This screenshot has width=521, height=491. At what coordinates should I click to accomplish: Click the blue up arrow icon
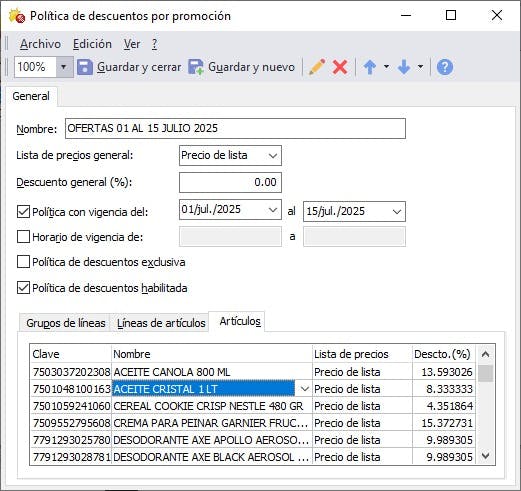[x=370, y=67]
